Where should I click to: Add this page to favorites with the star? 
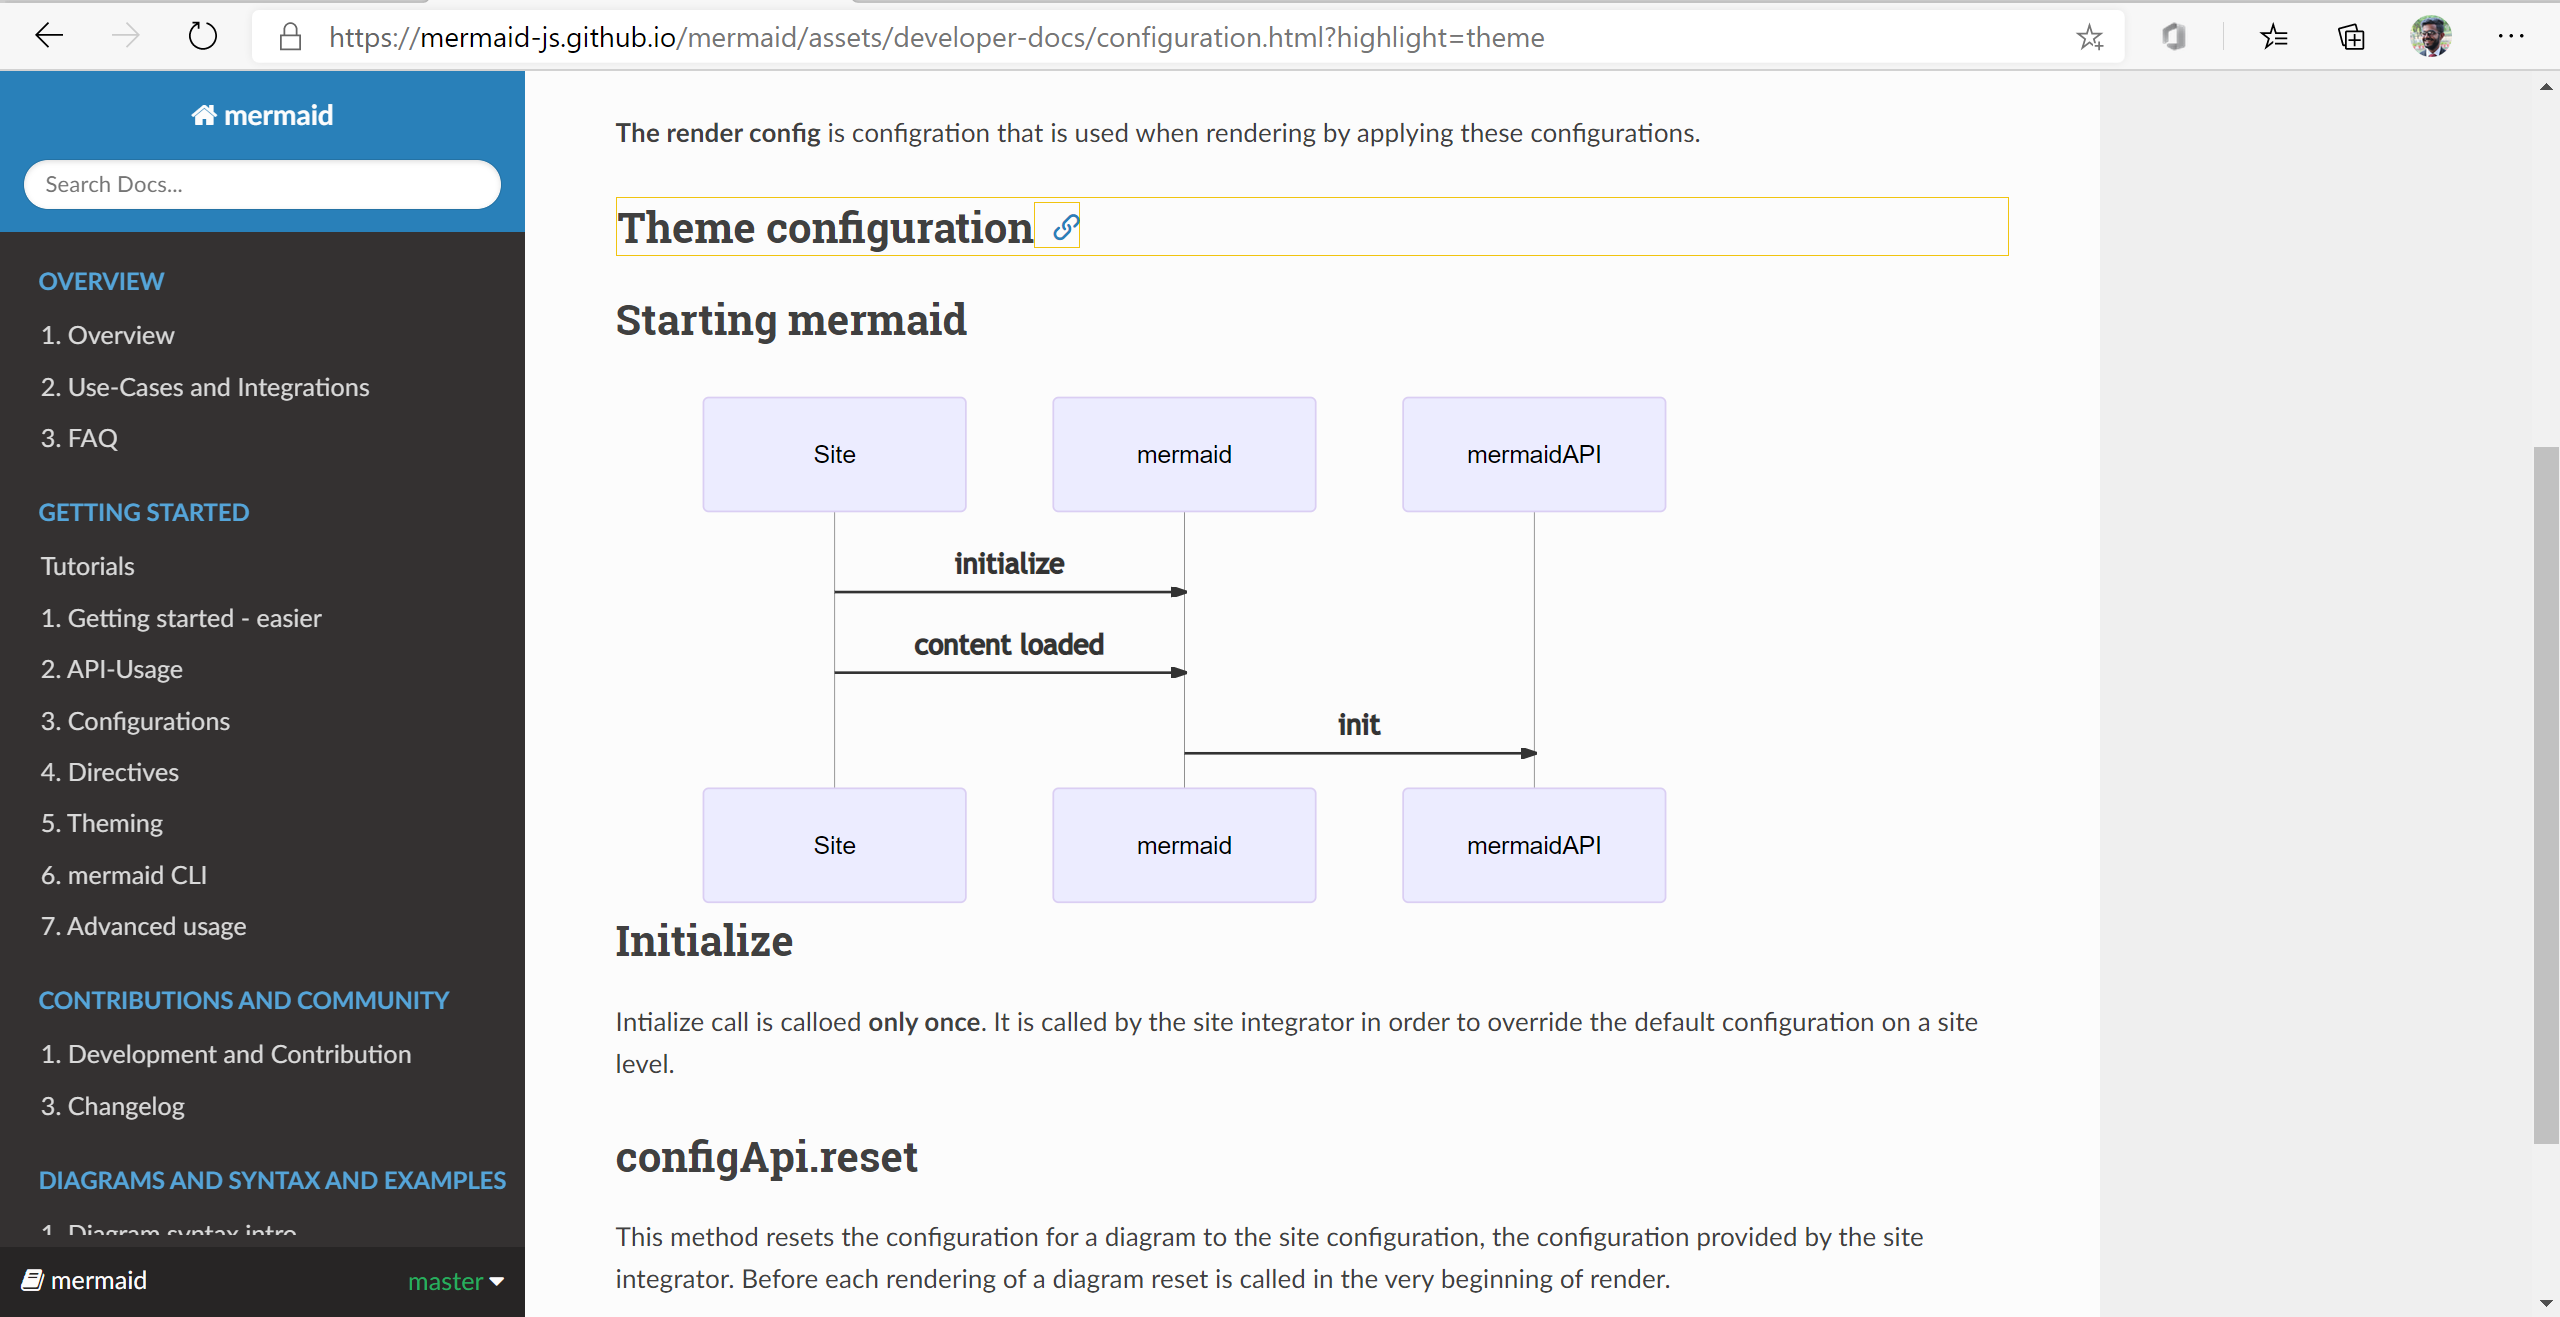tap(2090, 37)
